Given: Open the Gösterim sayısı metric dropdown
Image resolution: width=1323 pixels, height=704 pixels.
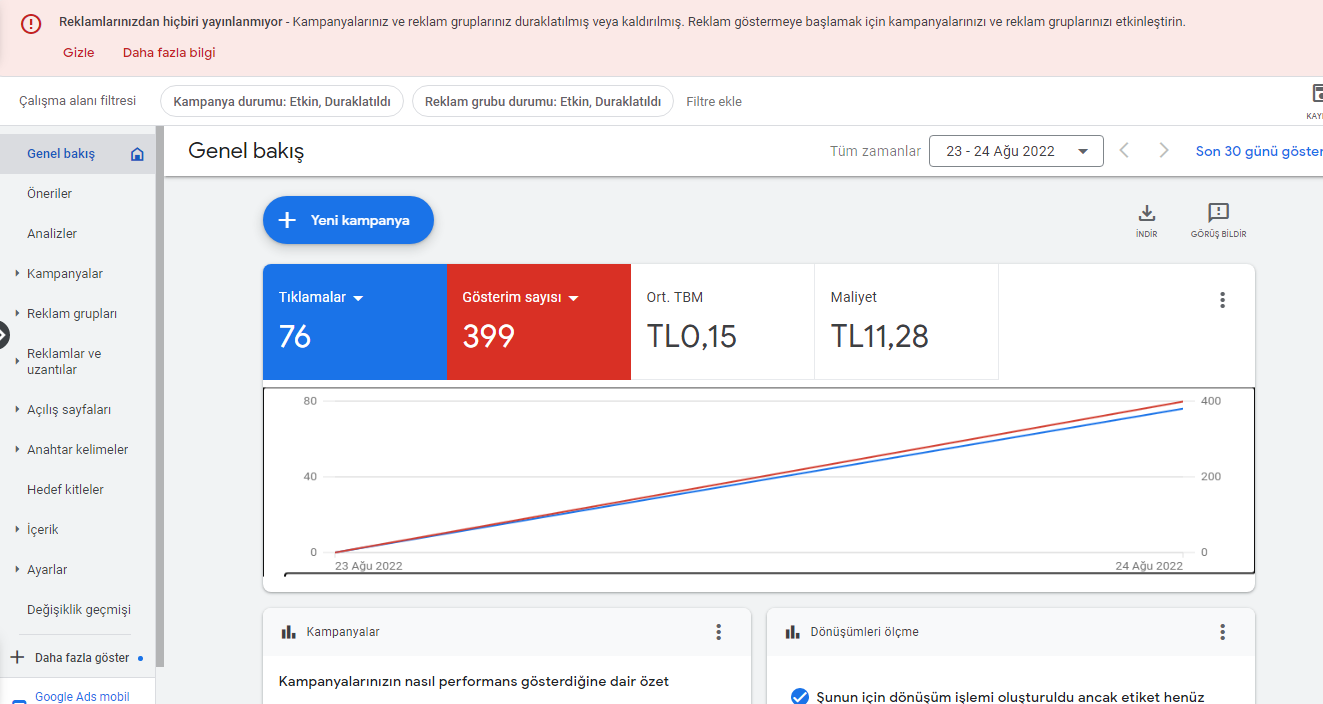Looking at the screenshot, I should tap(574, 298).
